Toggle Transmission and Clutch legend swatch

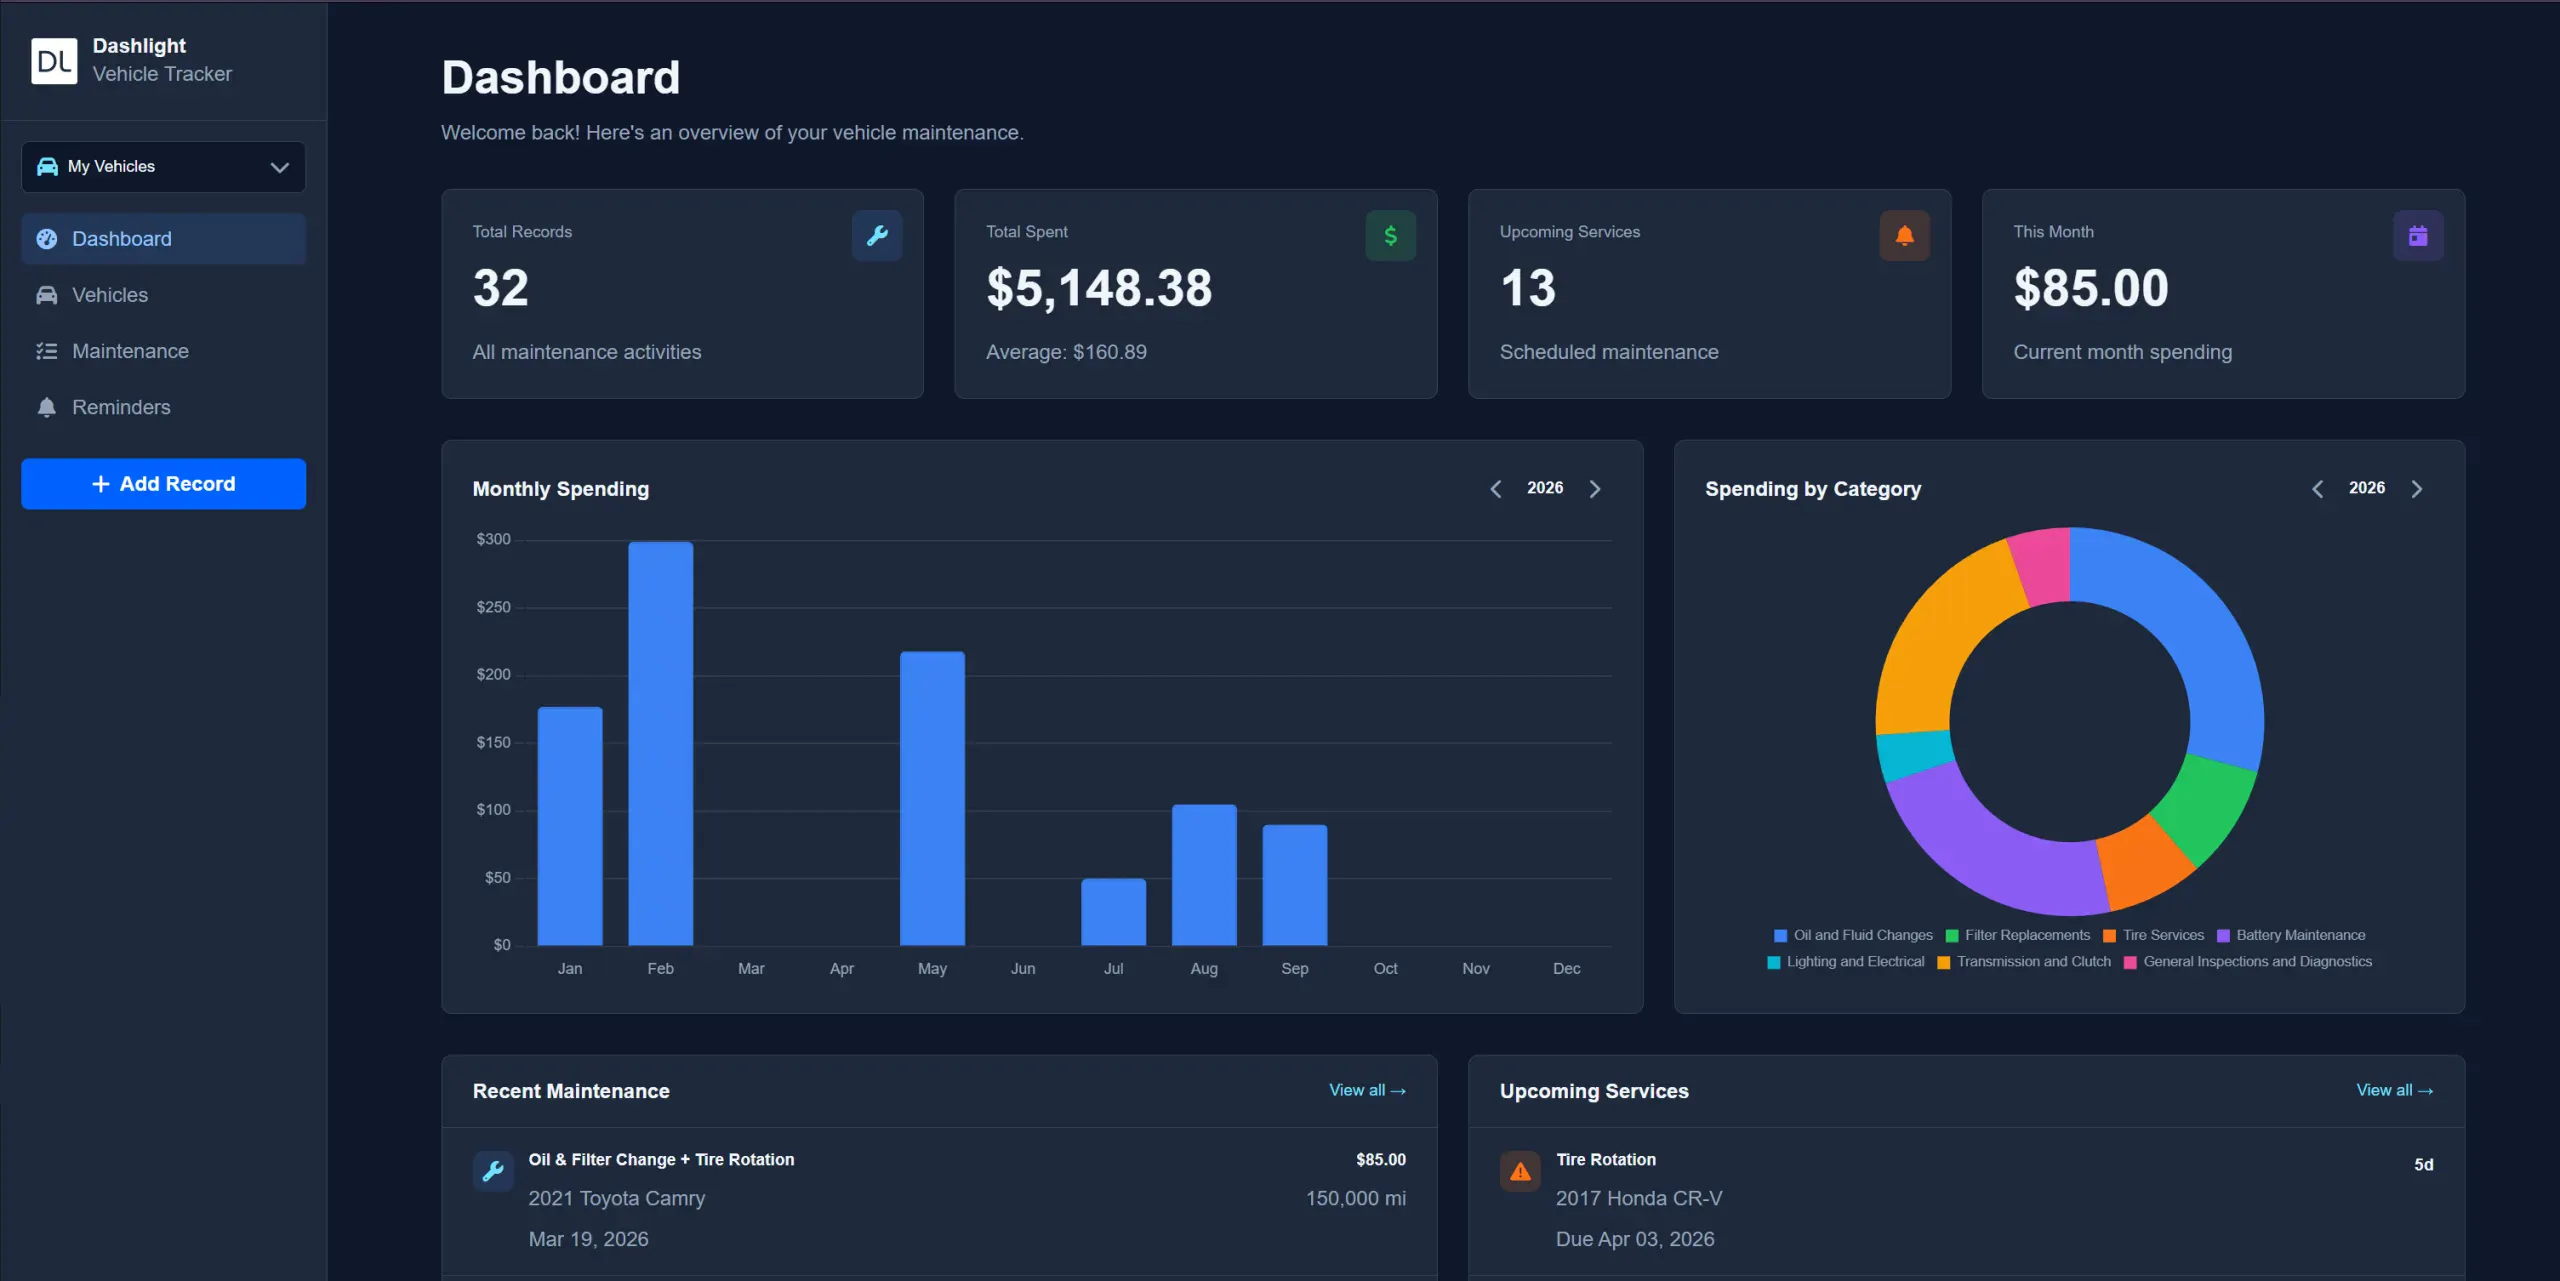click(1943, 962)
